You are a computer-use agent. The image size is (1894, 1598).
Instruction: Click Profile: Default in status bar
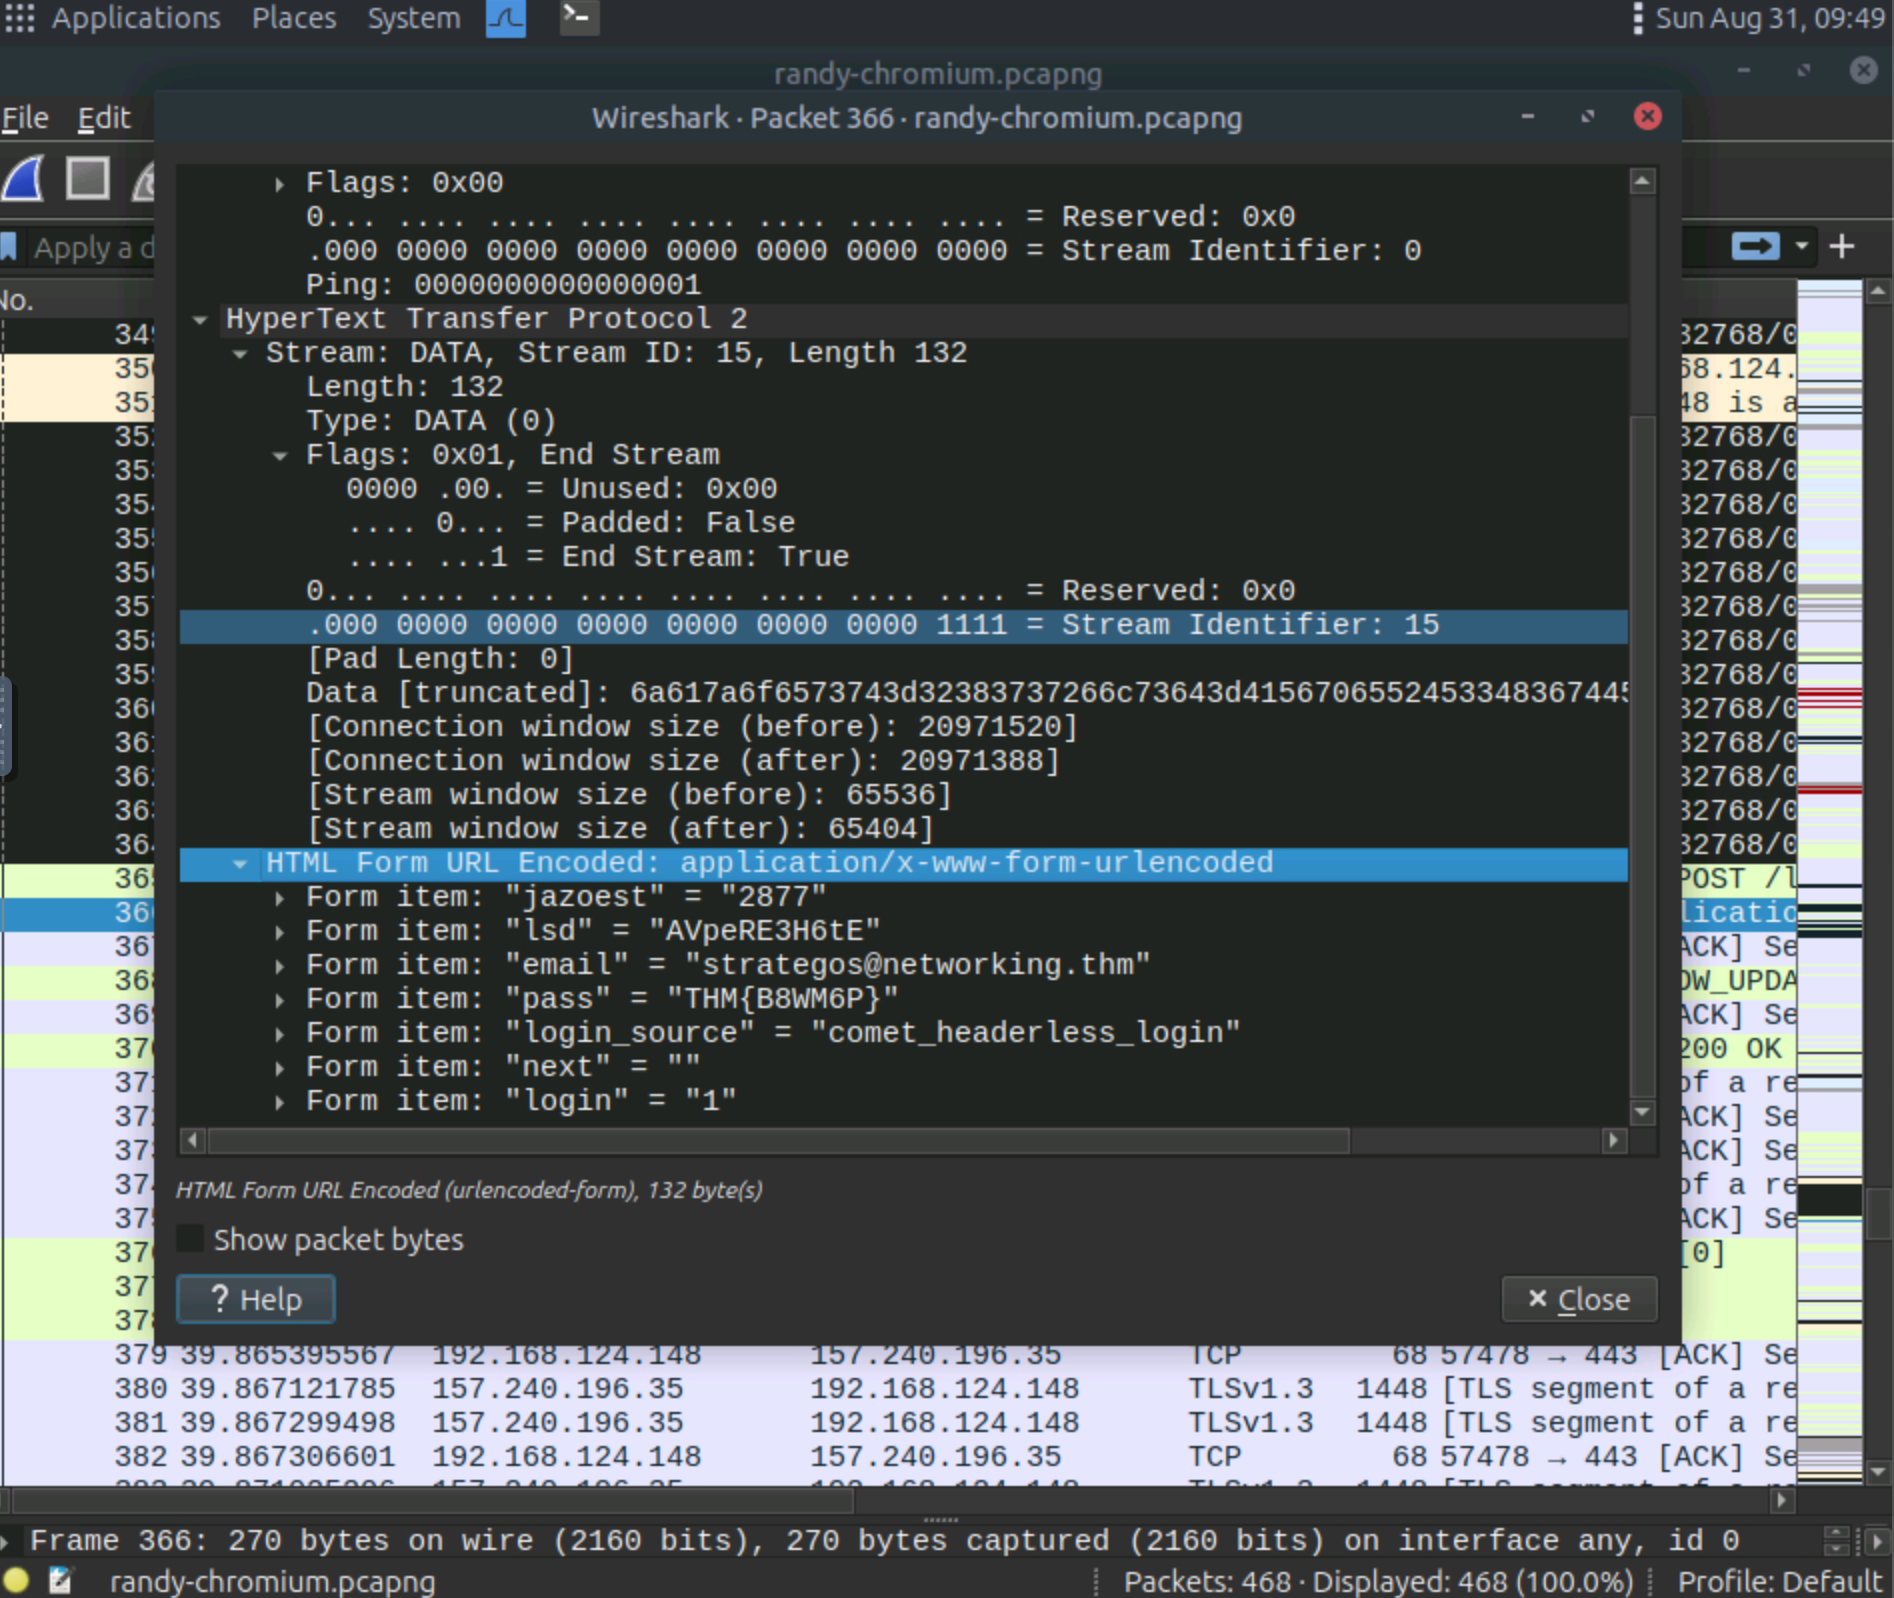1779,1581
